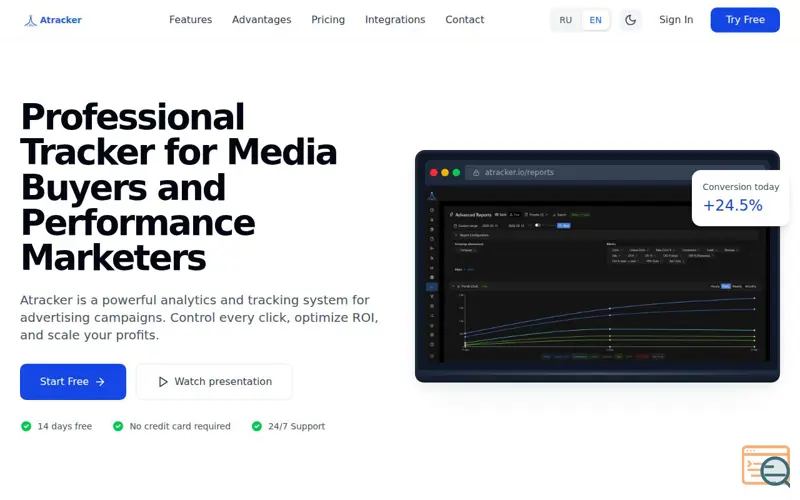Viewport: 800px width, 500px height.
Task: Go to the Advantages section
Action: click(x=262, y=19)
